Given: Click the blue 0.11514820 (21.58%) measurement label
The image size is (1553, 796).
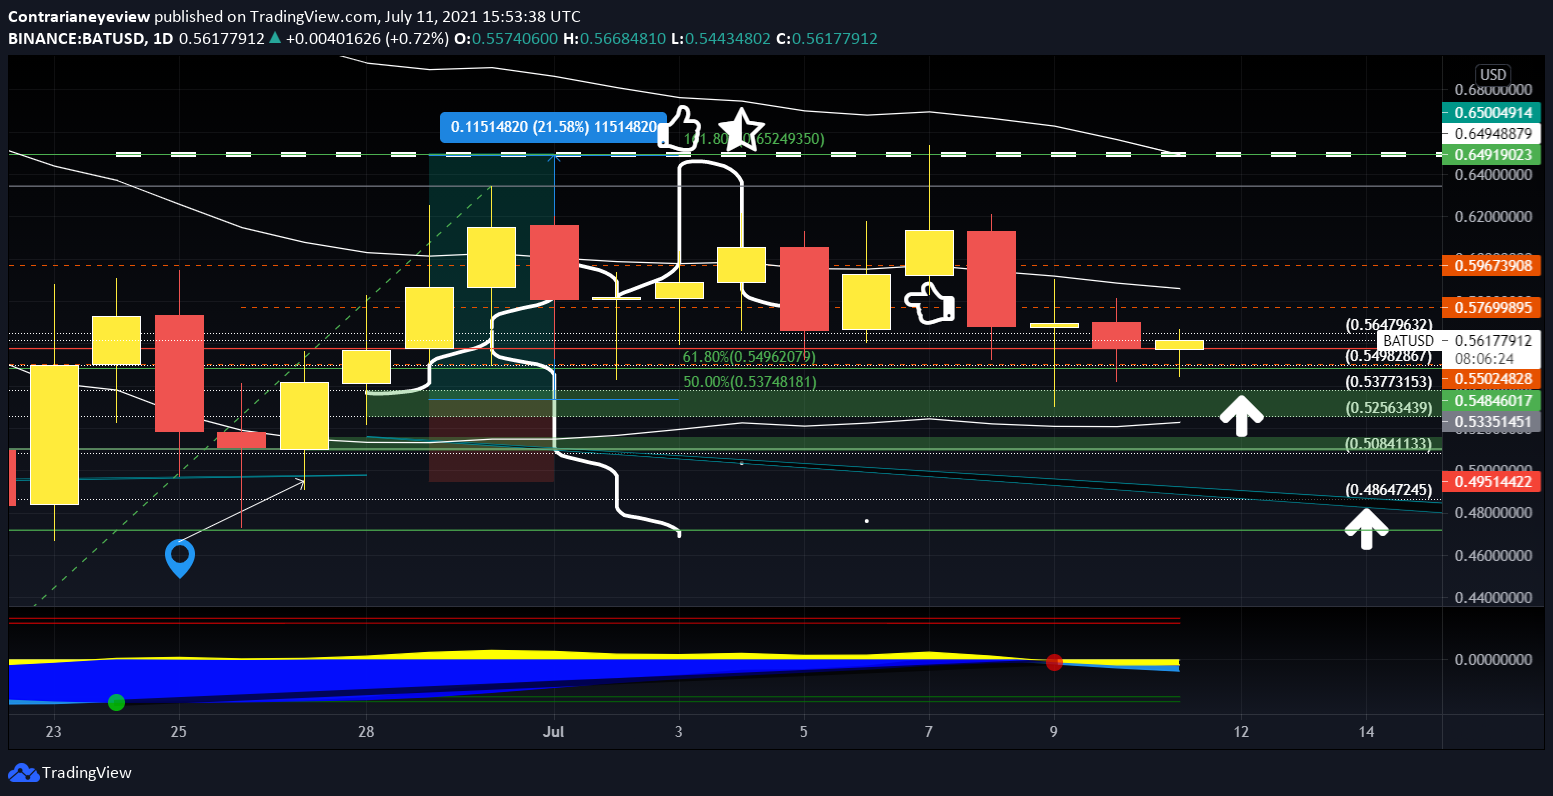Looking at the screenshot, I should click(x=553, y=127).
